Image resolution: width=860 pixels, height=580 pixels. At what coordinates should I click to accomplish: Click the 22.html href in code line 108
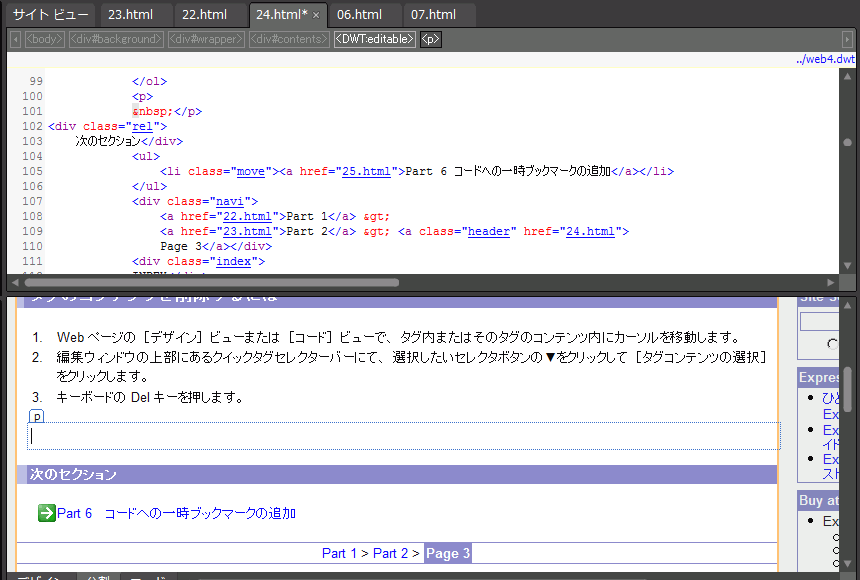point(247,216)
